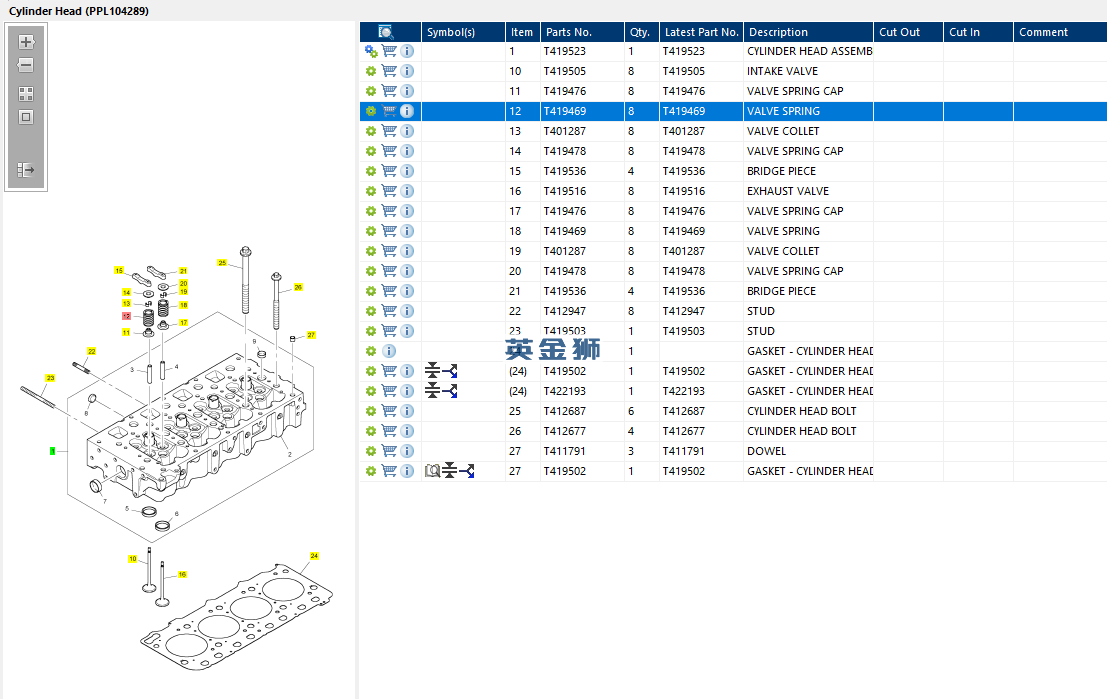Click the single square fit-view icon
This screenshot has width=1107, height=699.
26,117
